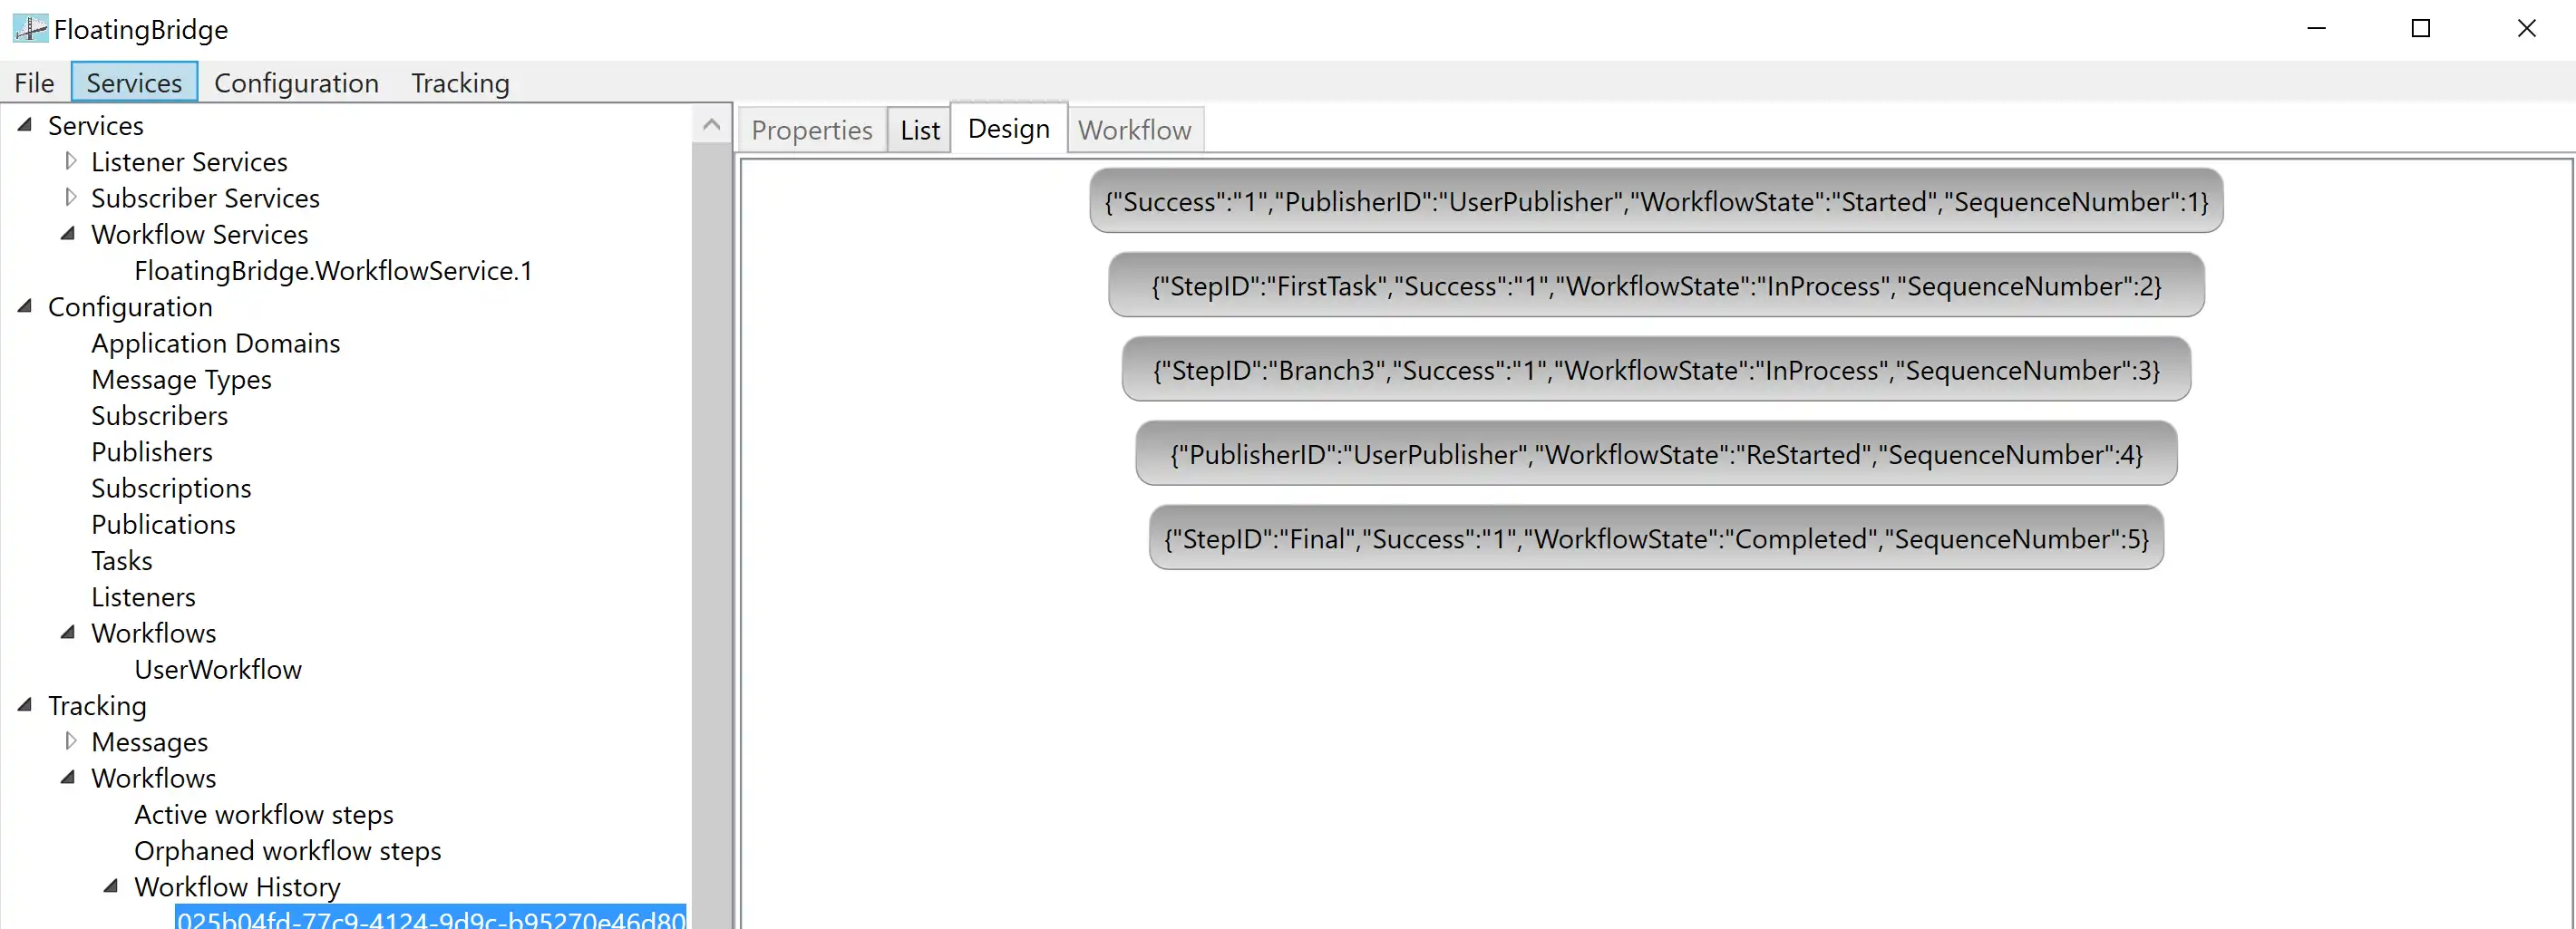Minimize the FloatingBridge window
This screenshot has width=2576, height=929.
point(2316,29)
